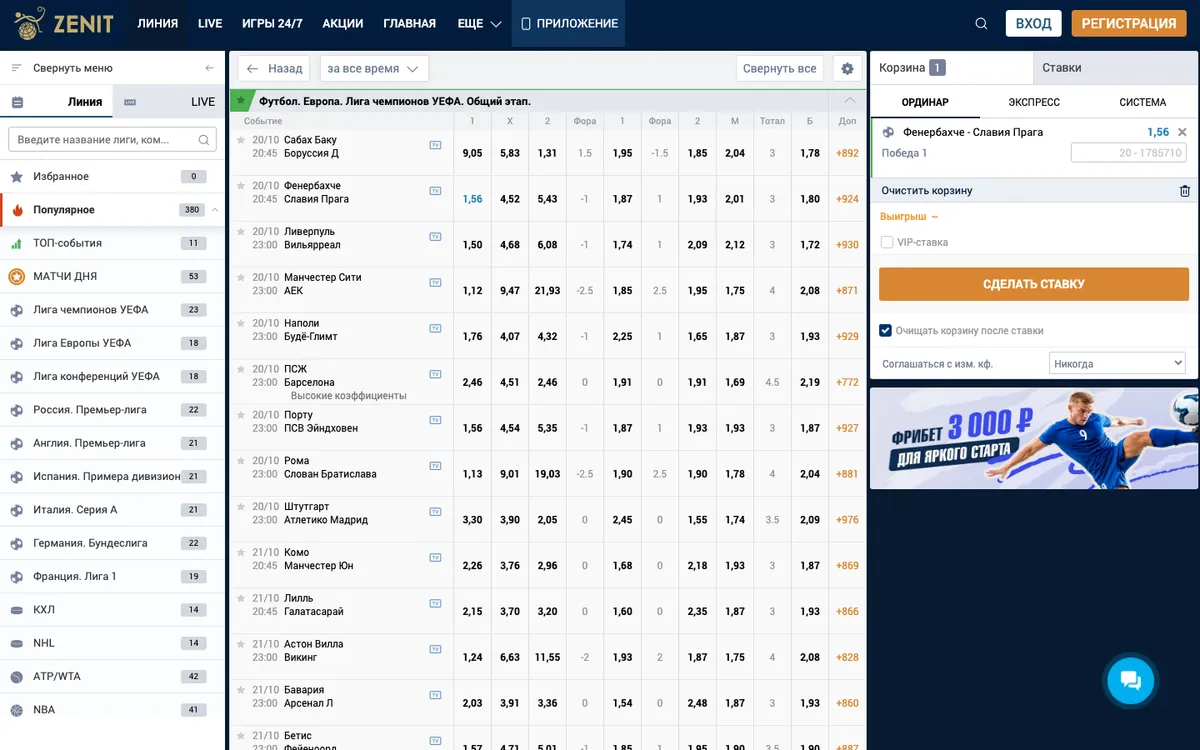
Task: Open the live chat bubble
Action: pyautogui.click(x=1131, y=681)
